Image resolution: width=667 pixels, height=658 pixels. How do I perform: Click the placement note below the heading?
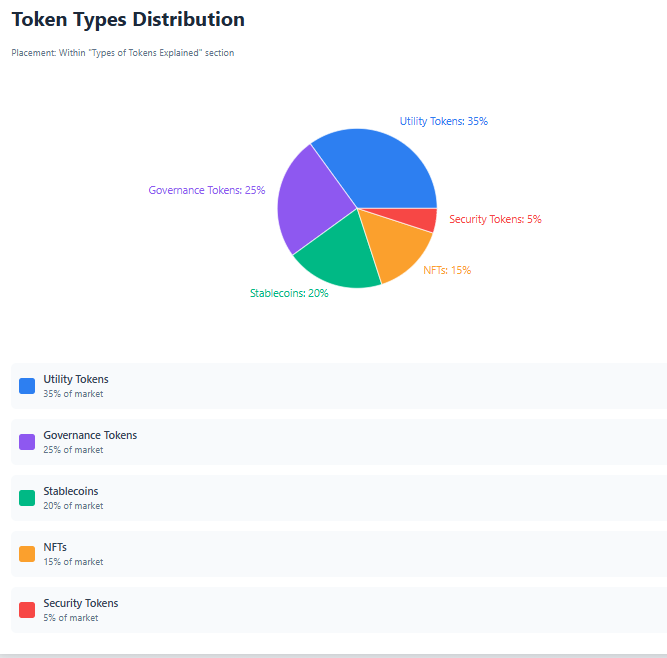[x=122, y=53]
